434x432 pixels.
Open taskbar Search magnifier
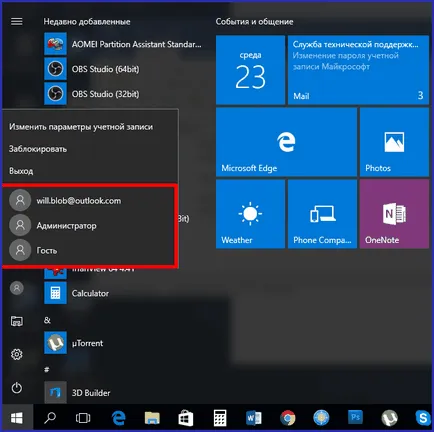(50, 418)
